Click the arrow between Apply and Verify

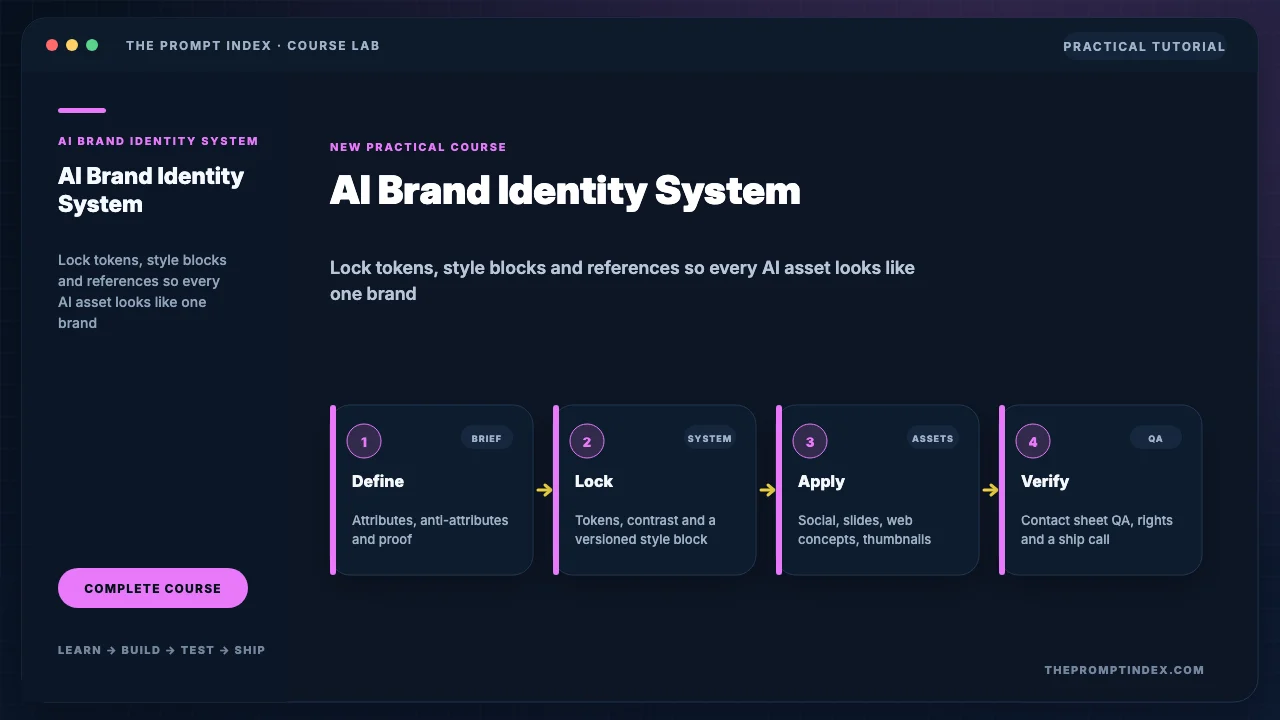[990, 490]
